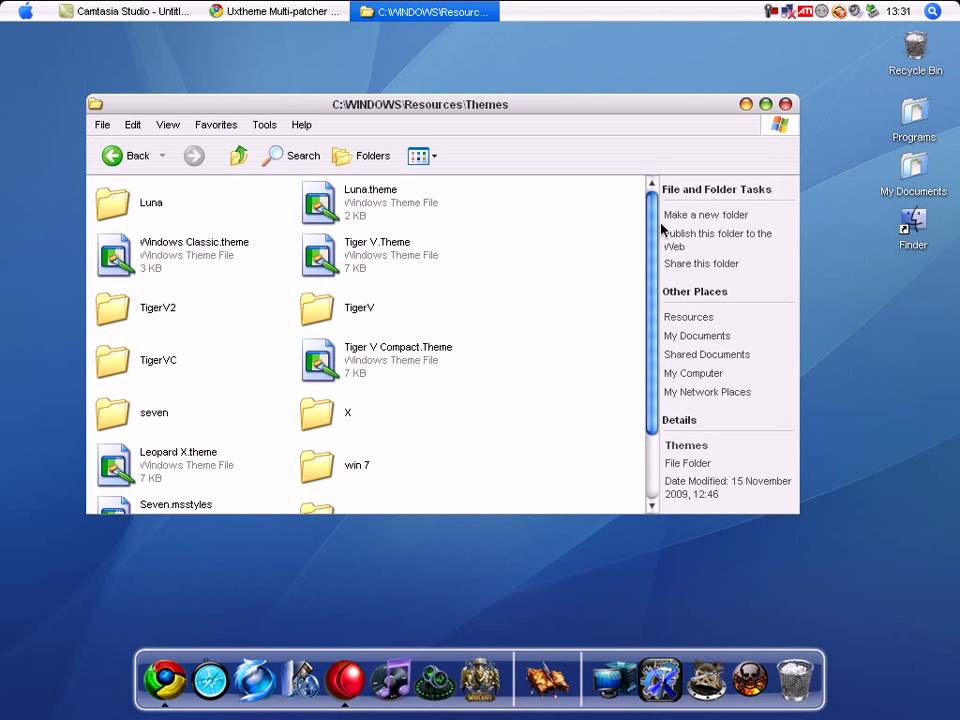Select Windows Classic.theme file icon
The image size is (960, 720).
pos(114,255)
